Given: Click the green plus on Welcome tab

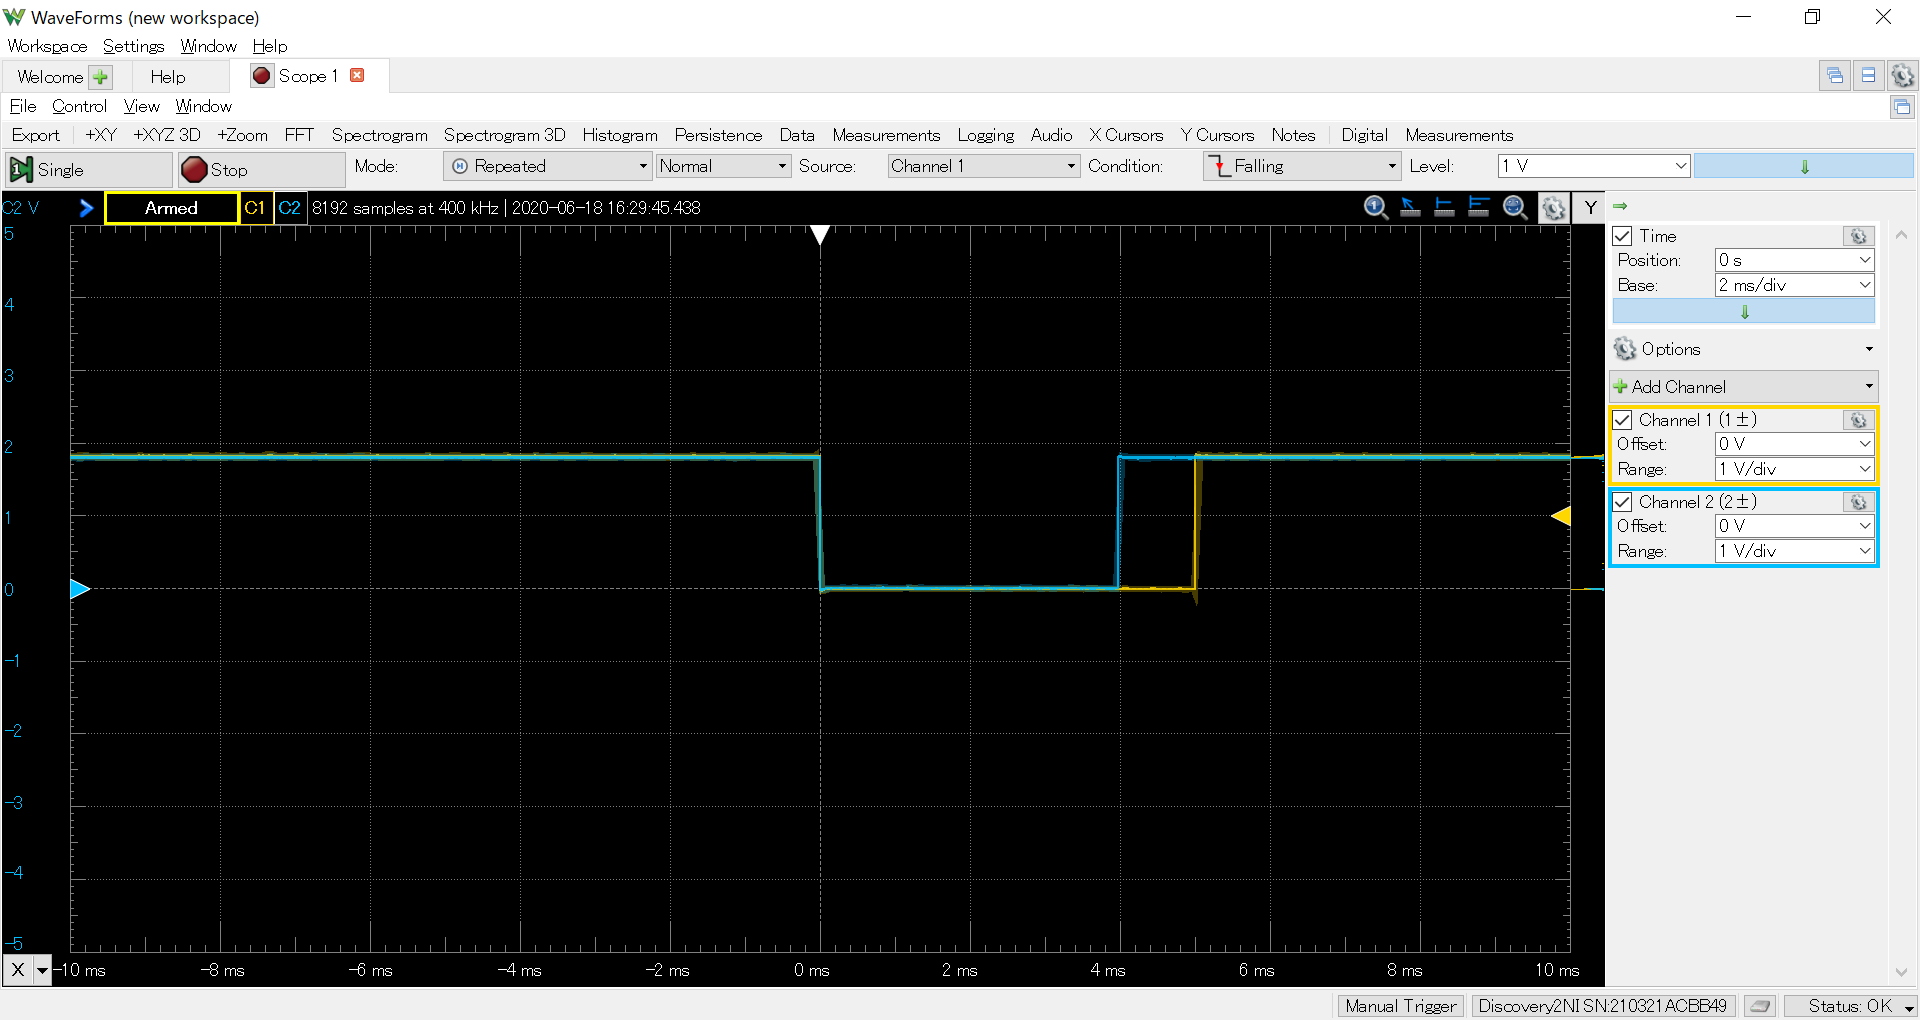Looking at the screenshot, I should point(100,77).
